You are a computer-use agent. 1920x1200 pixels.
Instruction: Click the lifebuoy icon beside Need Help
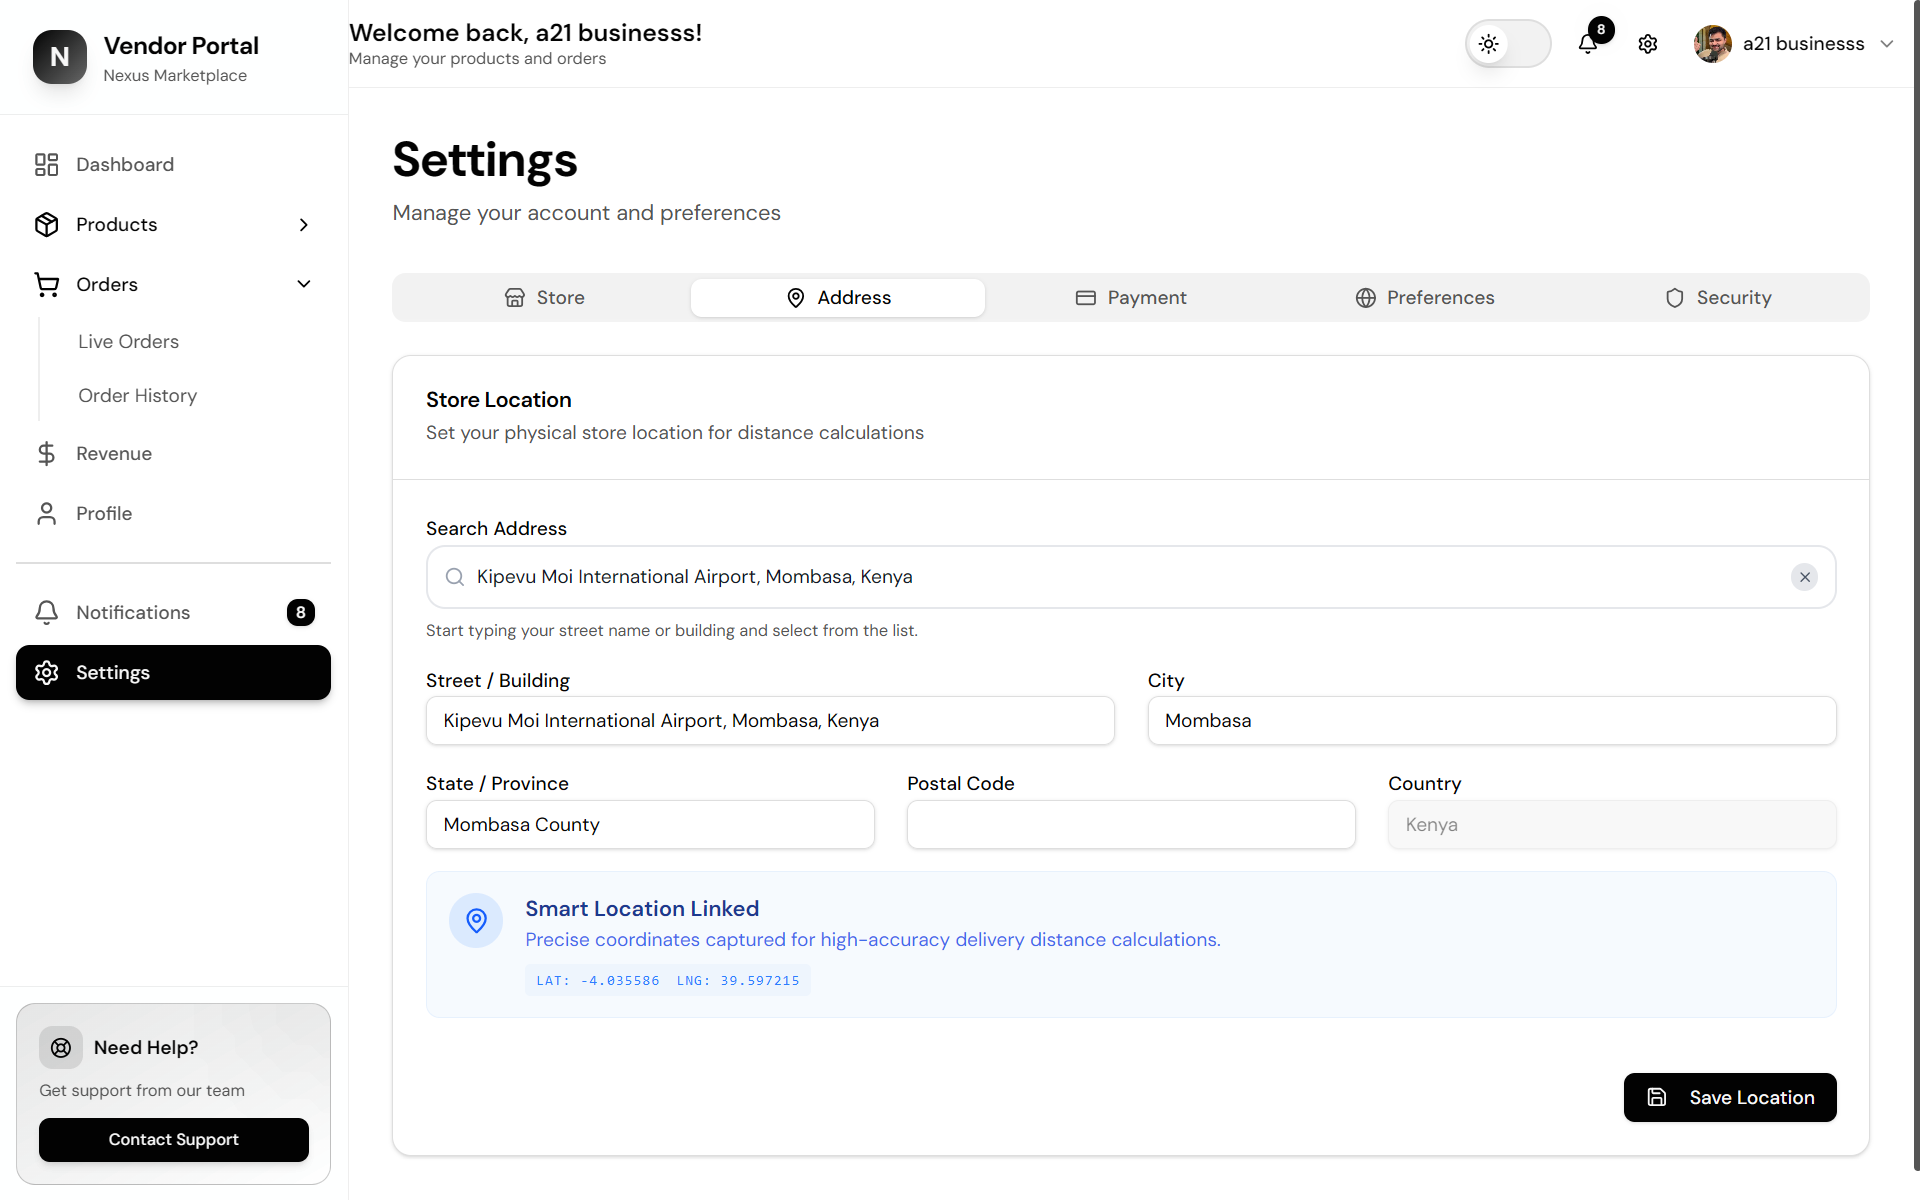click(x=61, y=1048)
